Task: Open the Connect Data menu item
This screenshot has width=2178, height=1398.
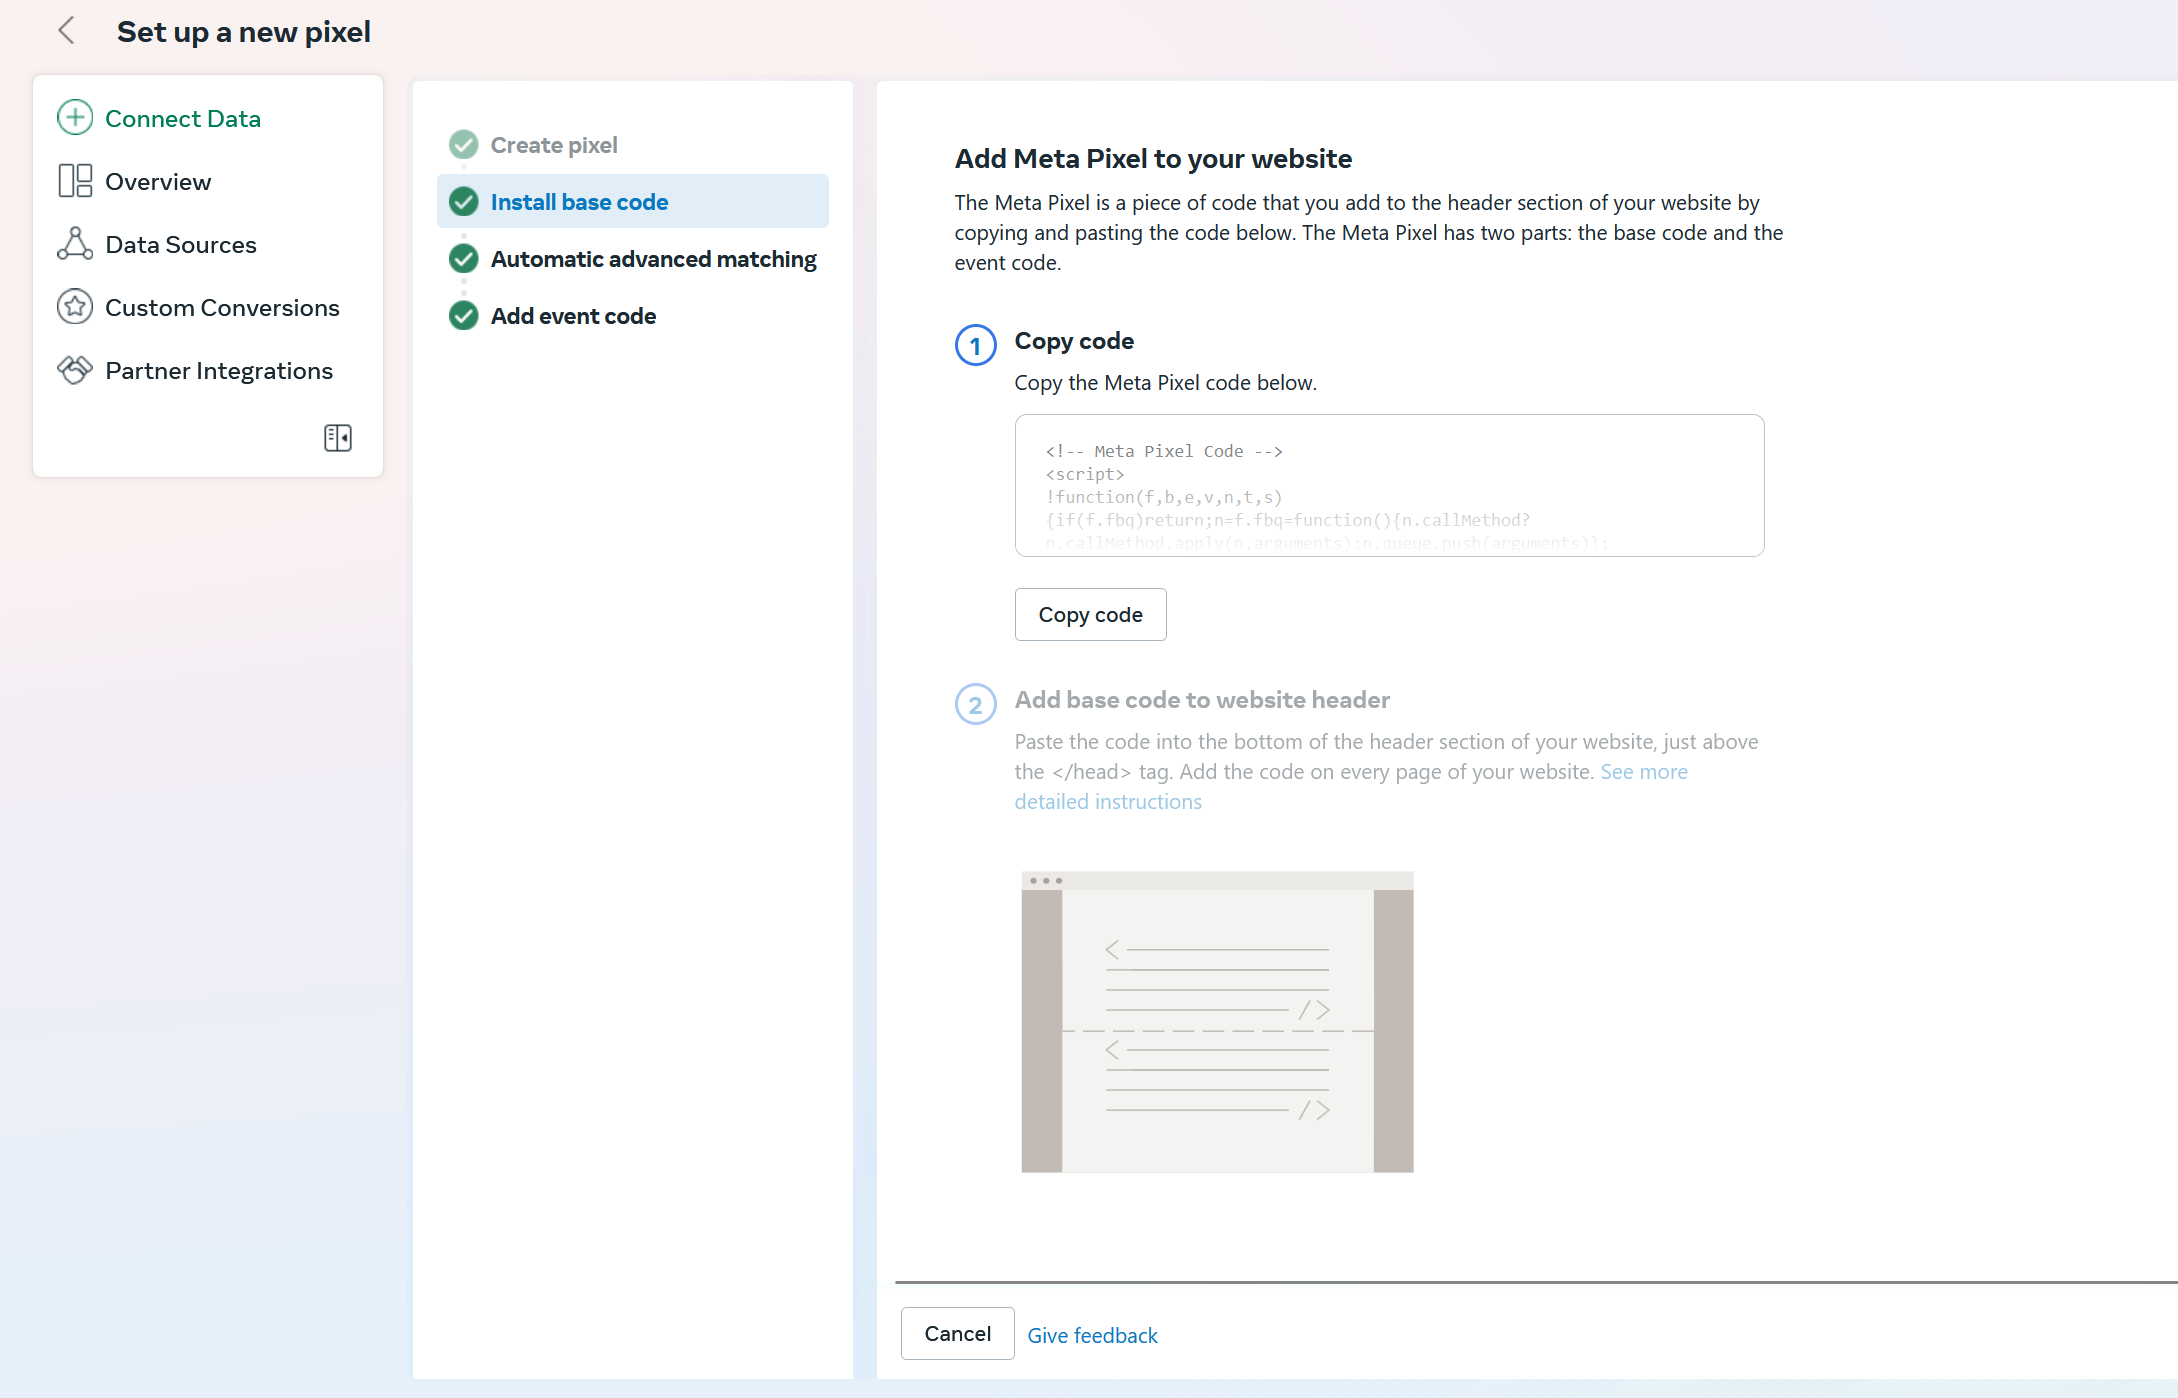Action: 183,118
